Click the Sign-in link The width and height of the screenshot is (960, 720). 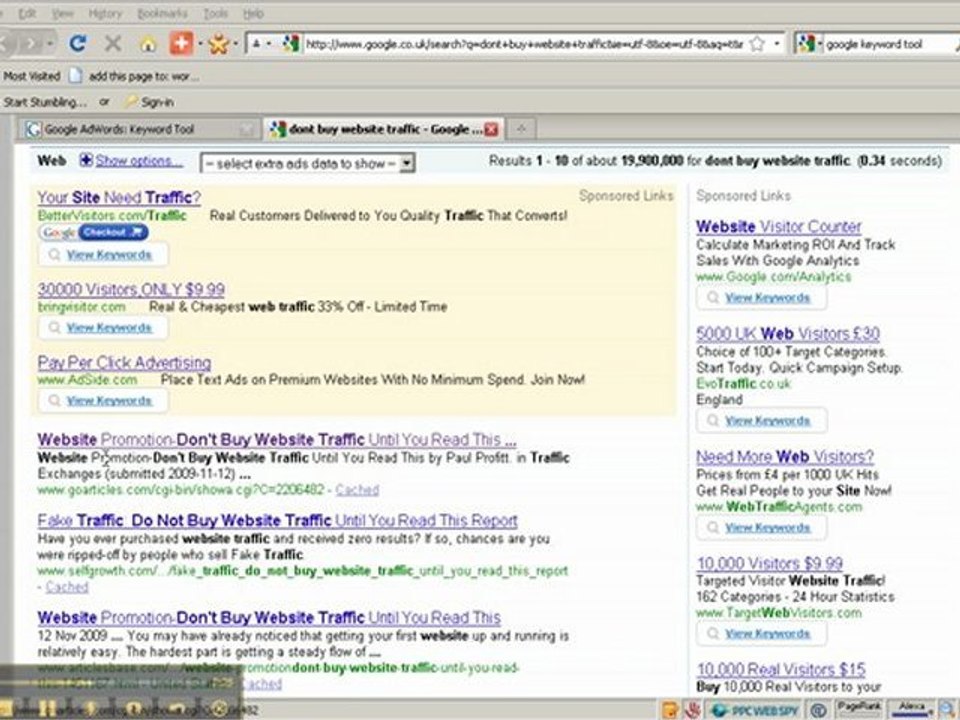point(157,102)
